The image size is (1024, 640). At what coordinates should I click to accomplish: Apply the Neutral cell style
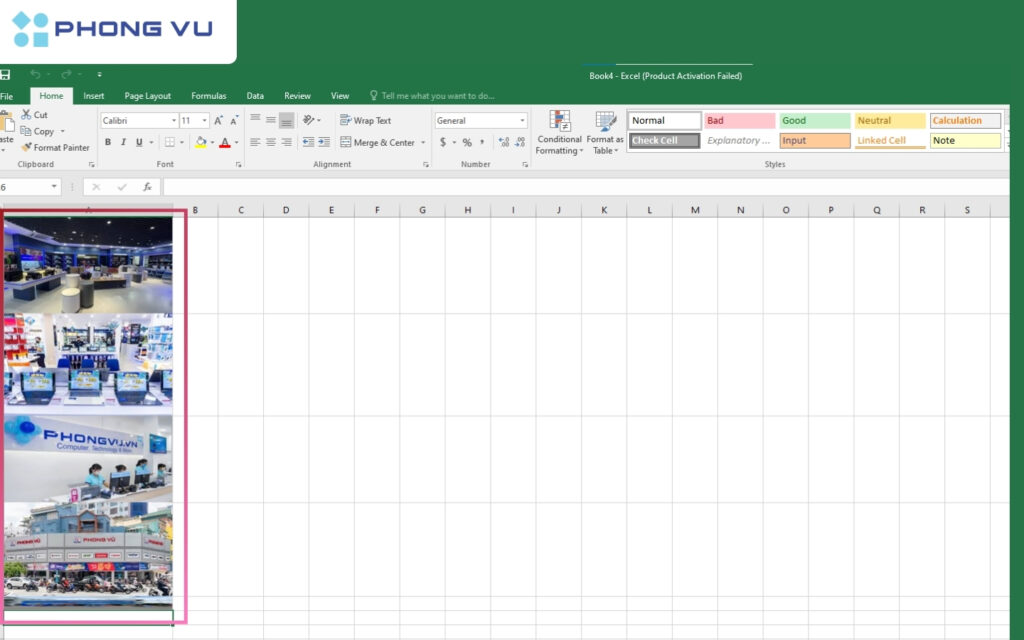click(890, 121)
